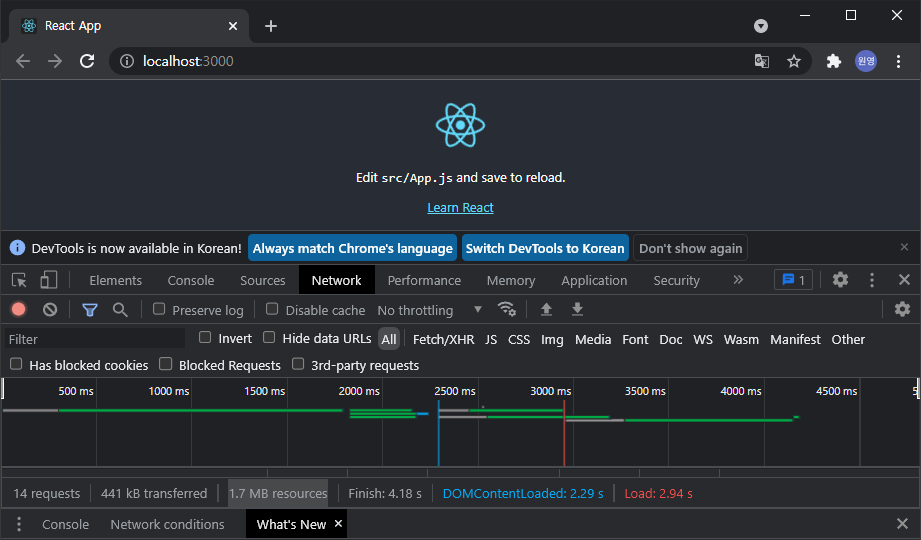
Task: Close the React App tab
Action: pyautogui.click(x=233, y=26)
